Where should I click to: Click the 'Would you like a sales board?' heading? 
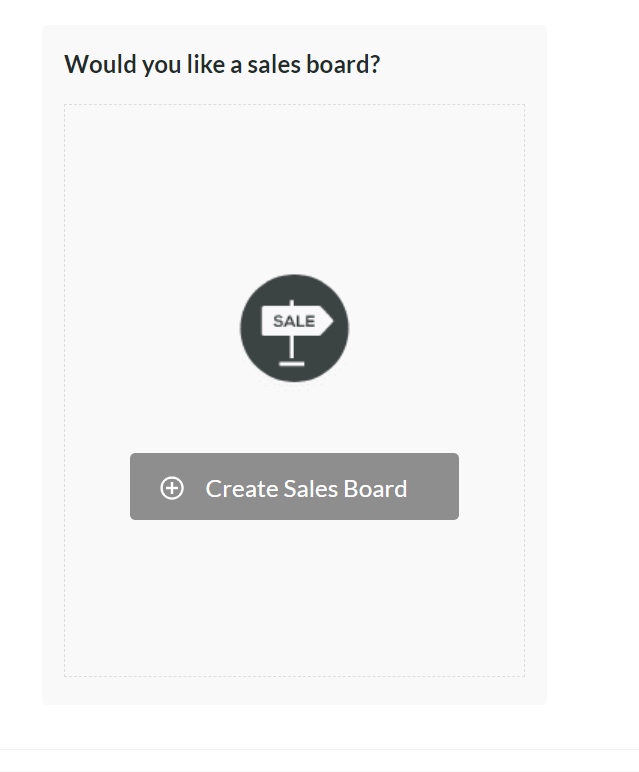click(222, 64)
